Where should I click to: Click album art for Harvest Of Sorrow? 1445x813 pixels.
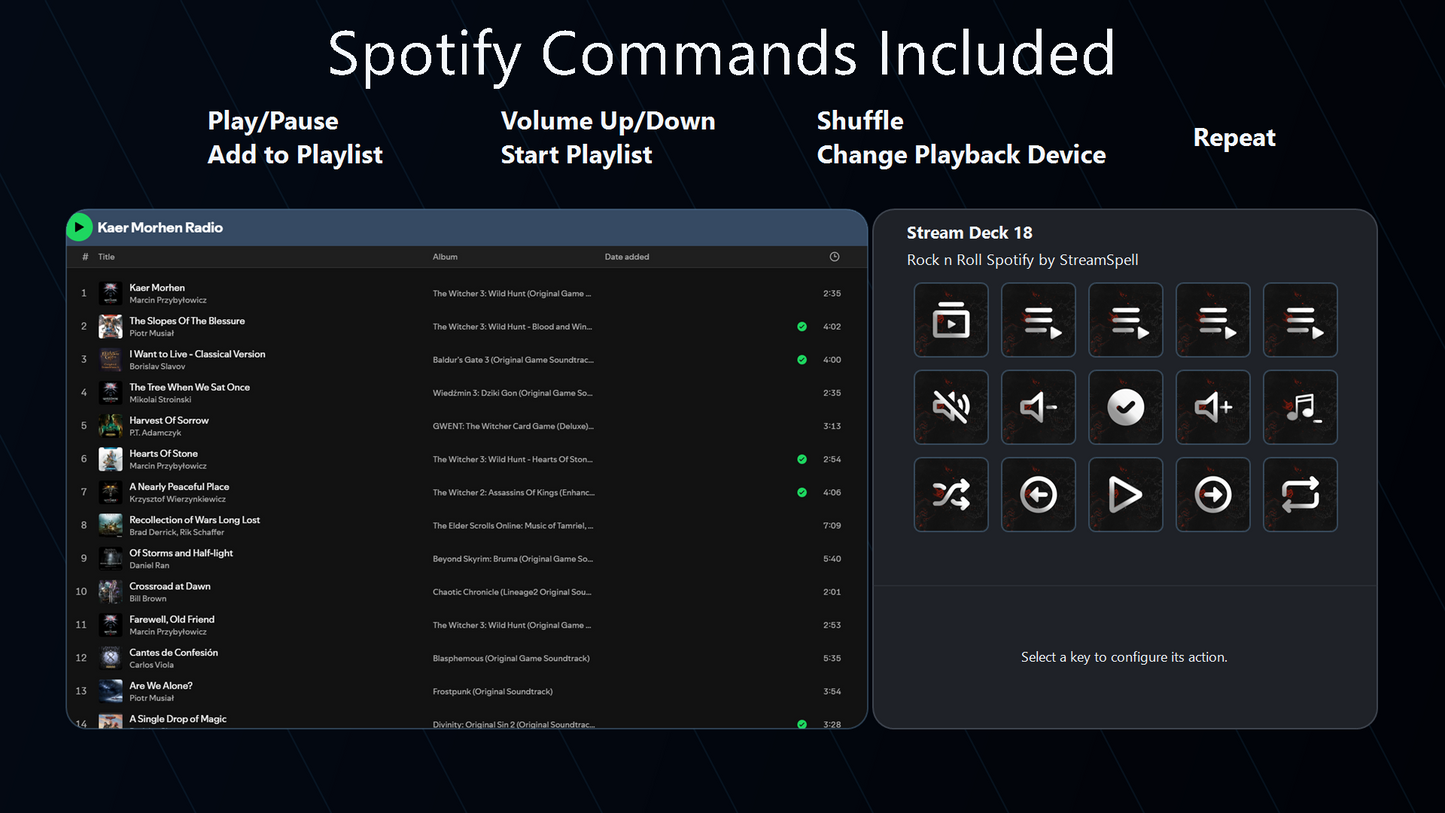click(111, 426)
